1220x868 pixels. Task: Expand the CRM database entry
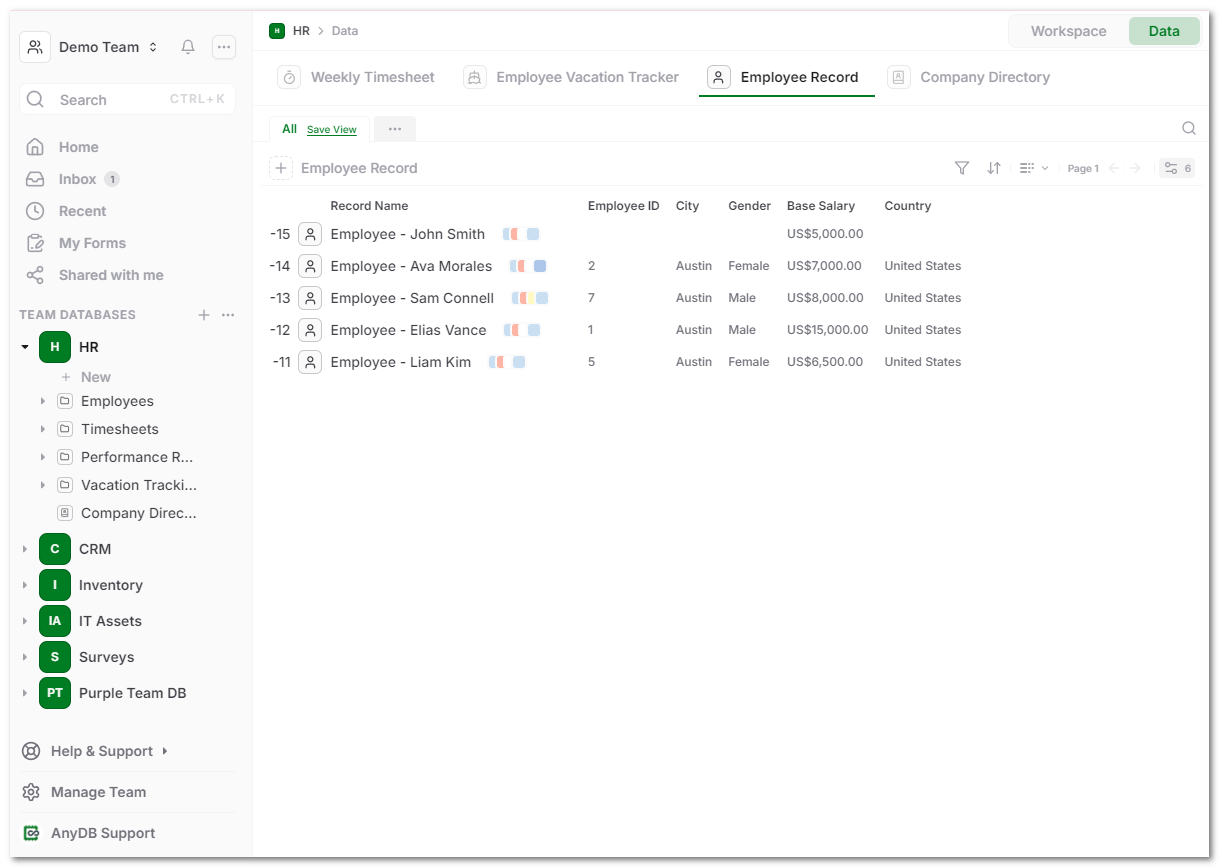(x=24, y=548)
